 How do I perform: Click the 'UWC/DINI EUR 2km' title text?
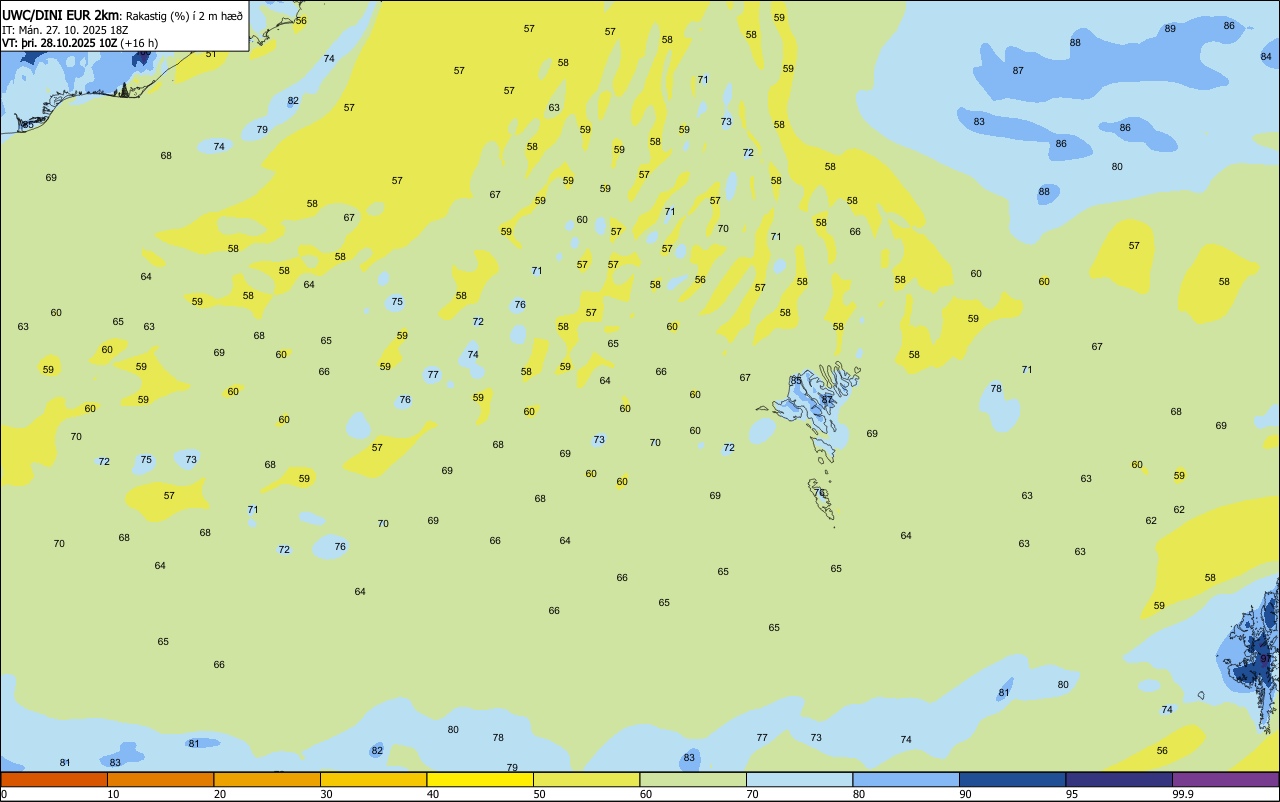click(61, 15)
